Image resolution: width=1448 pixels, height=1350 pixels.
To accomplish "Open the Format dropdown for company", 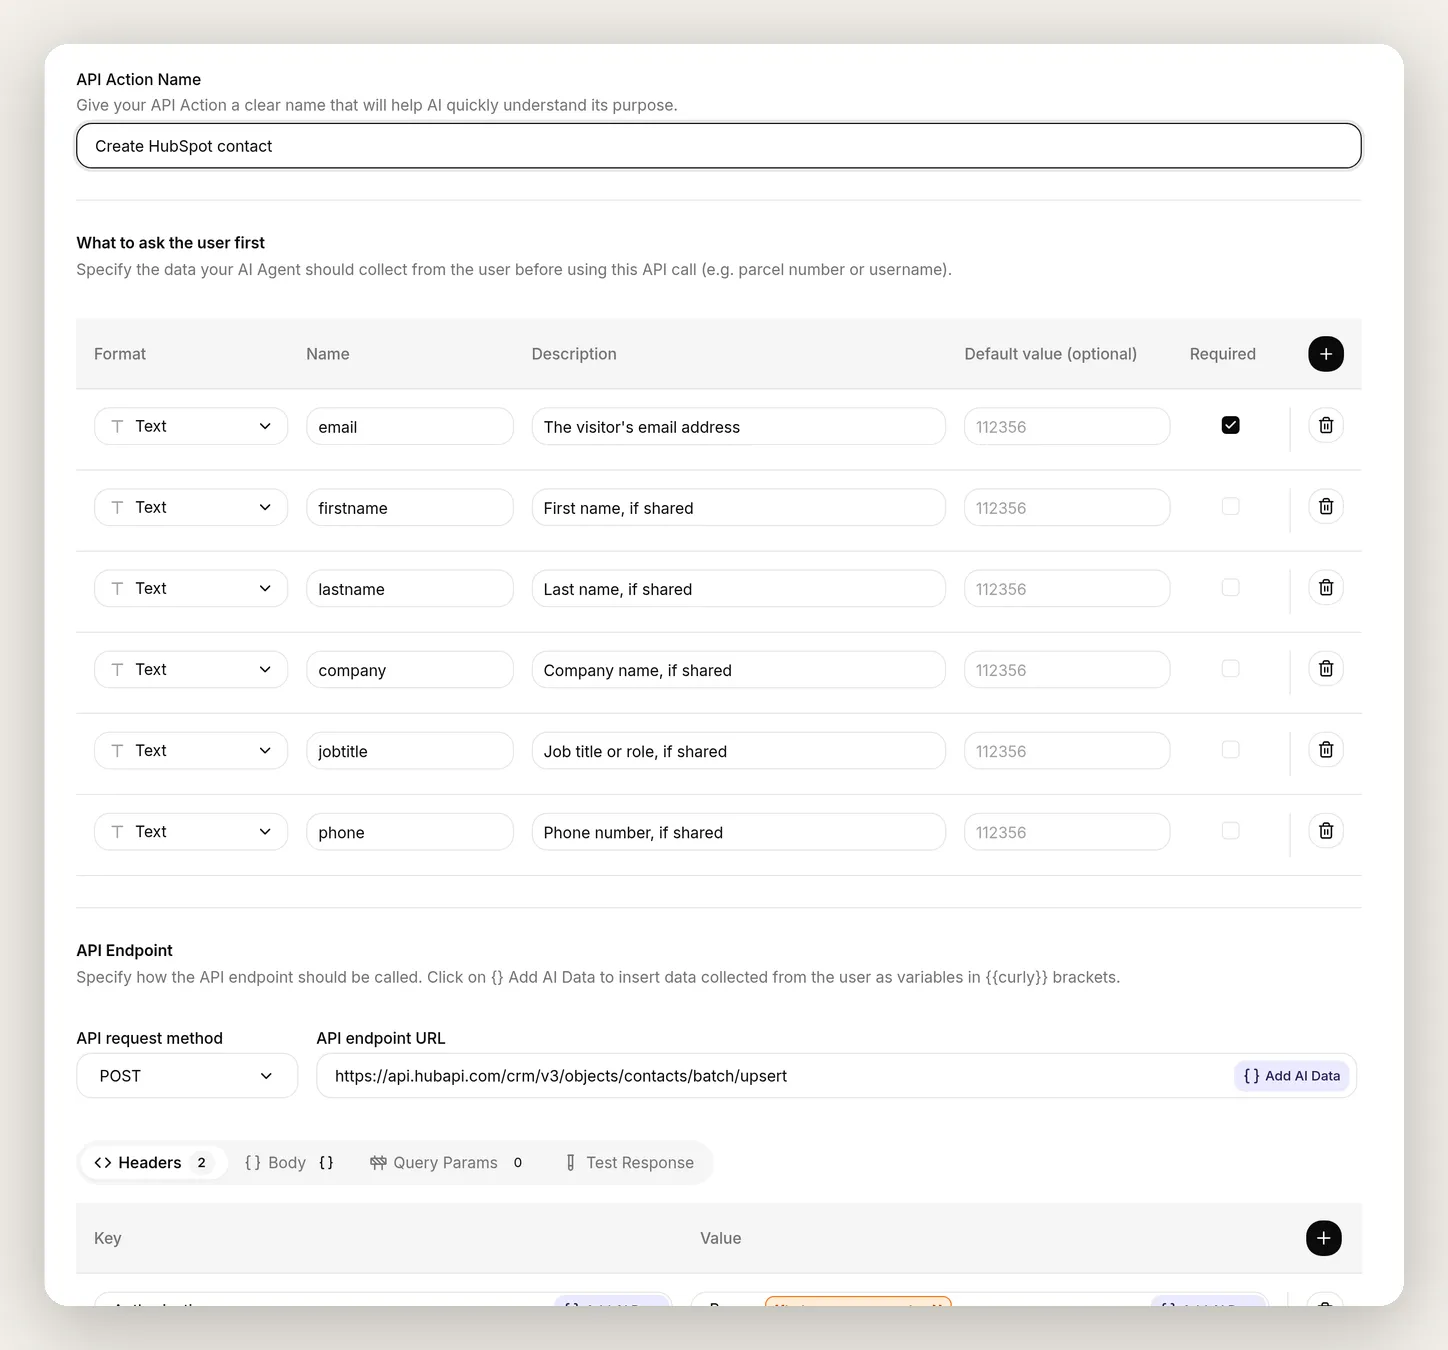I will (191, 669).
